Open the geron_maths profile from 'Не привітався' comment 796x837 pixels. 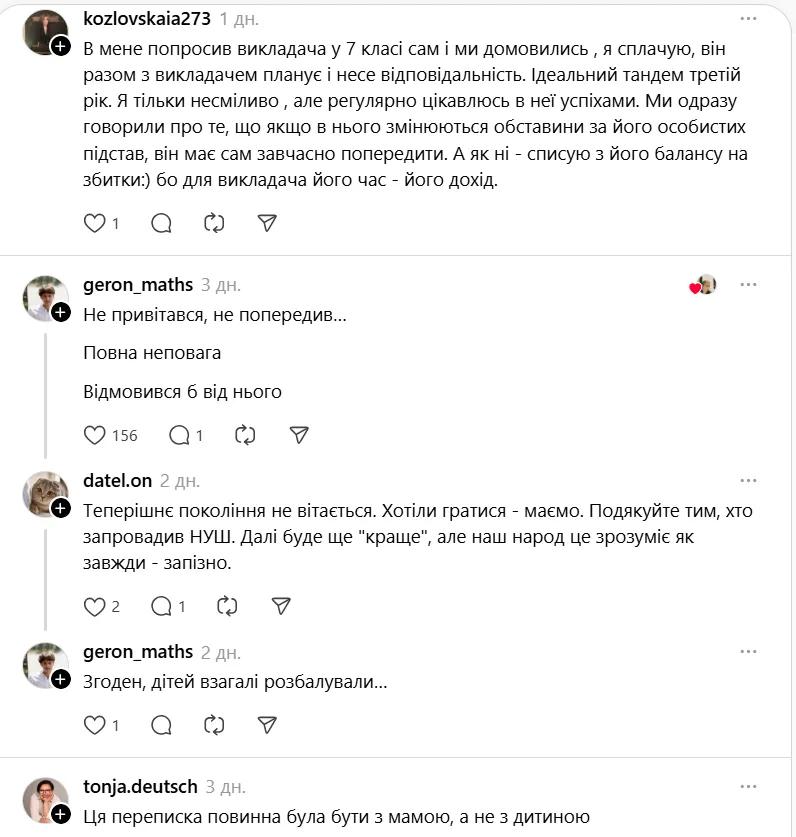138,285
